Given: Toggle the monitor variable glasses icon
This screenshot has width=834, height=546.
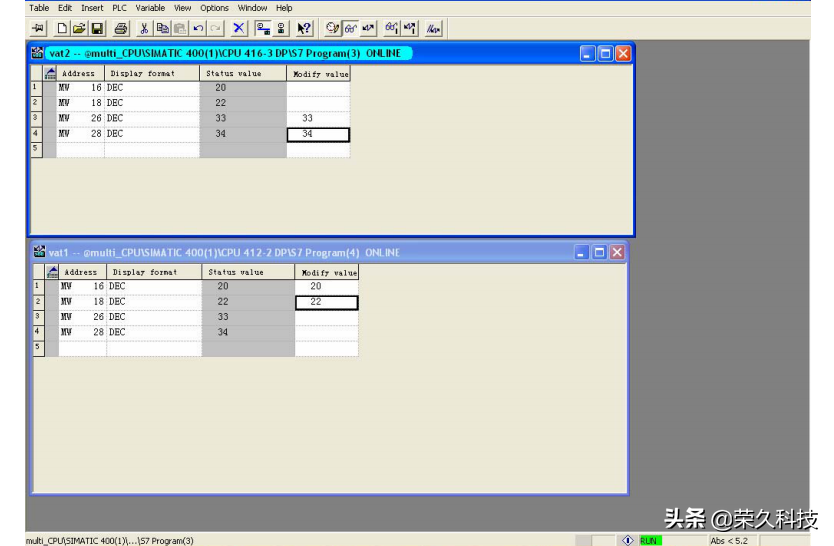Looking at the screenshot, I should pos(351,29).
